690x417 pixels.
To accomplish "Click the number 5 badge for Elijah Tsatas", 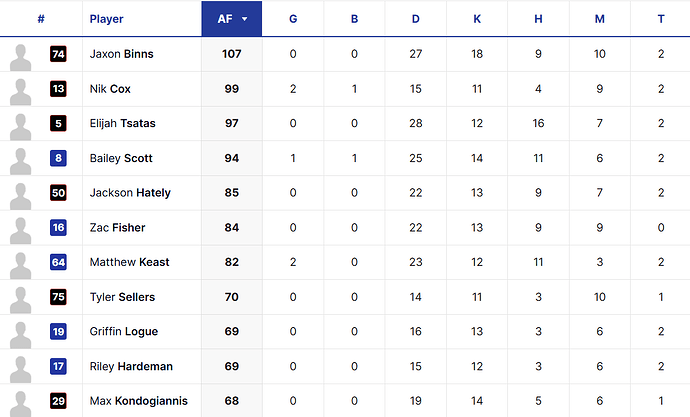I will tap(59, 124).
